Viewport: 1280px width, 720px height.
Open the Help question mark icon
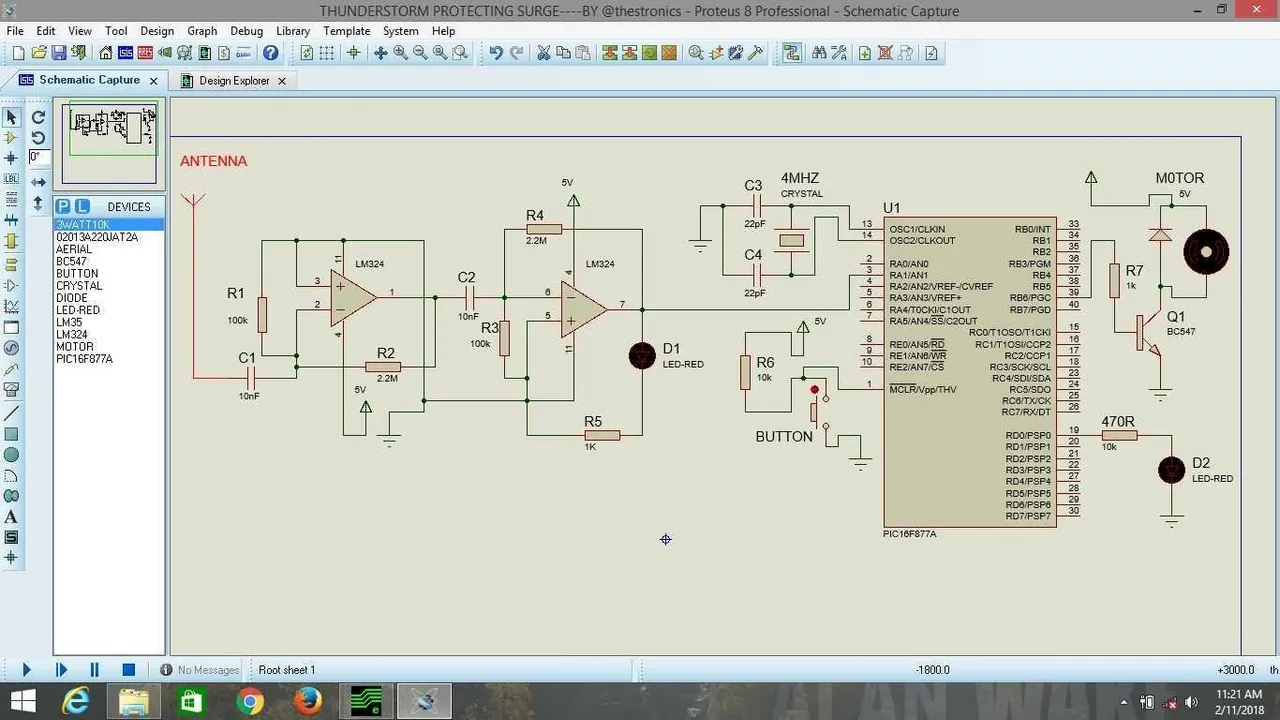[x=270, y=52]
